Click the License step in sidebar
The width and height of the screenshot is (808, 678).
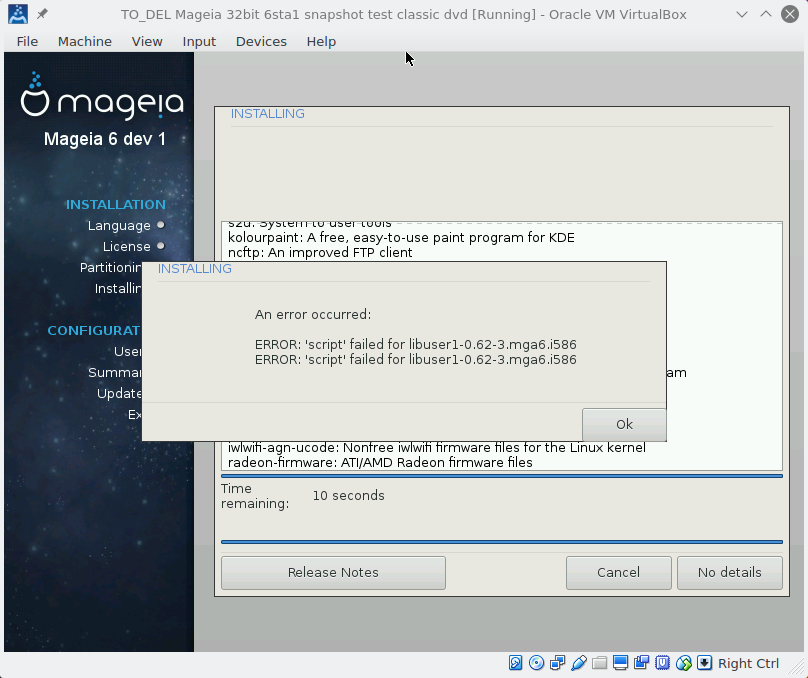coord(126,246)
